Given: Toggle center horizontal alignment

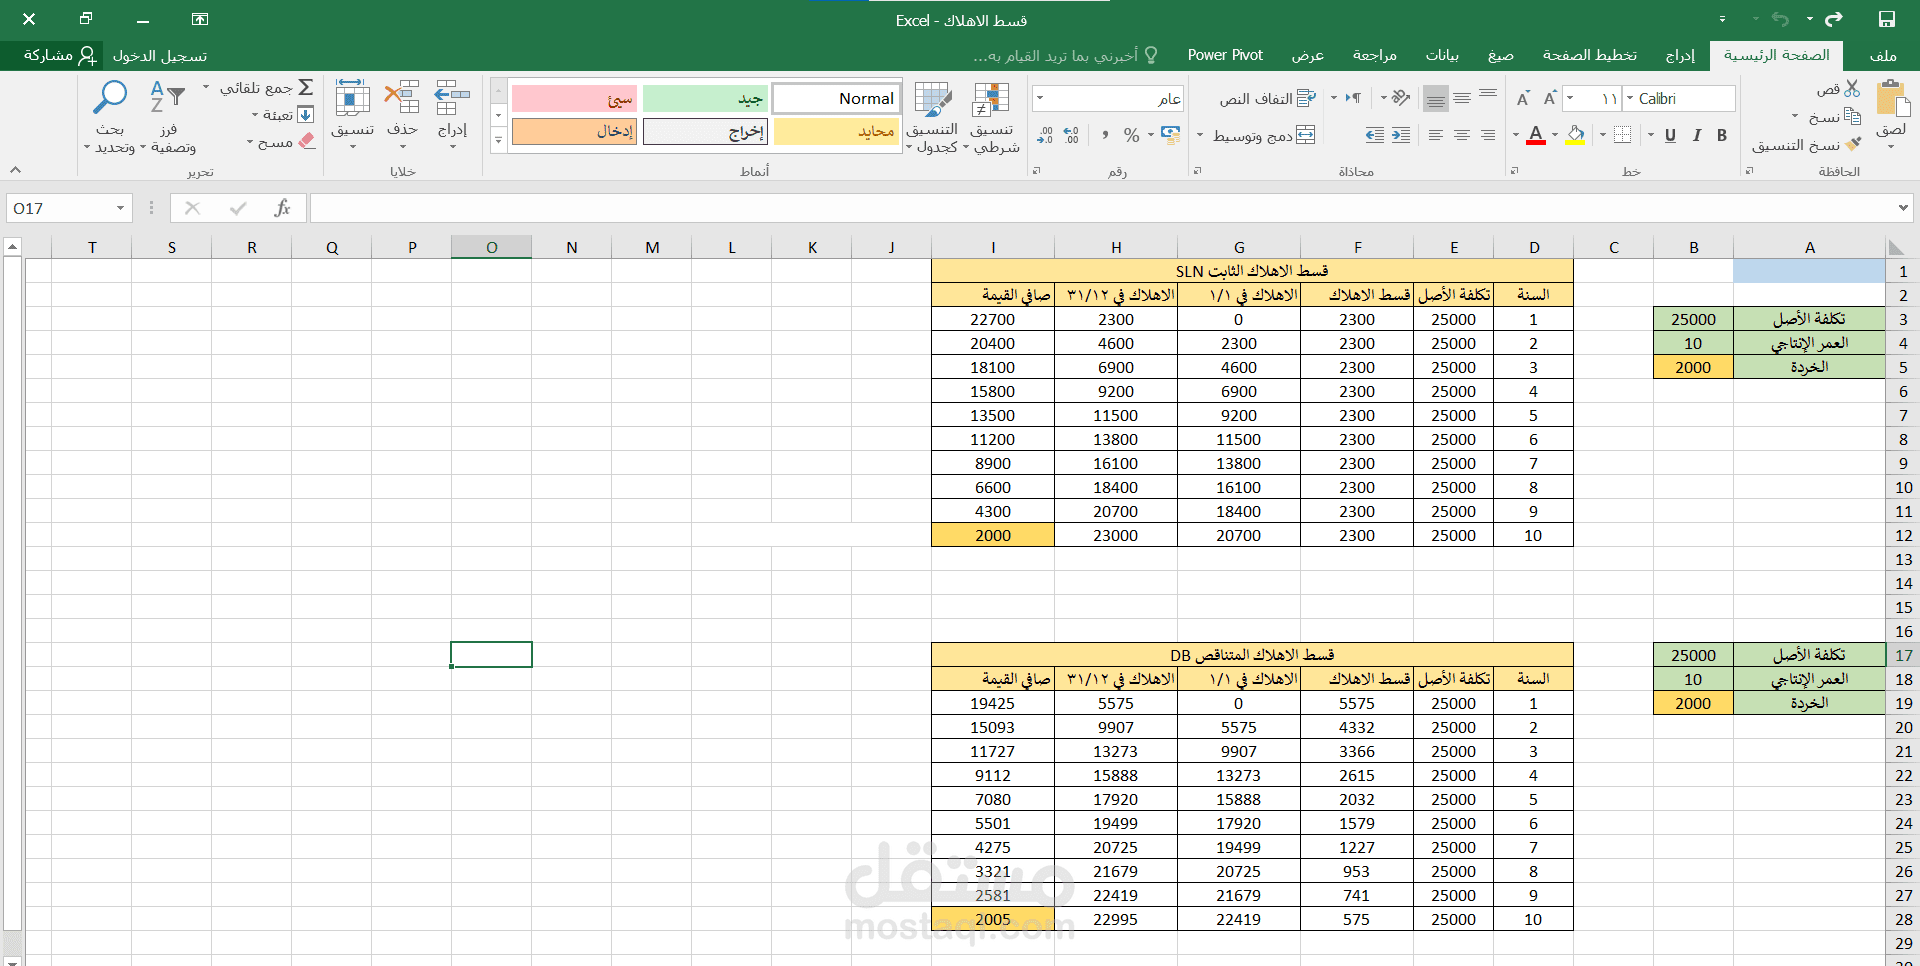Looking at the screenshot, I should tap(1462, 135).
